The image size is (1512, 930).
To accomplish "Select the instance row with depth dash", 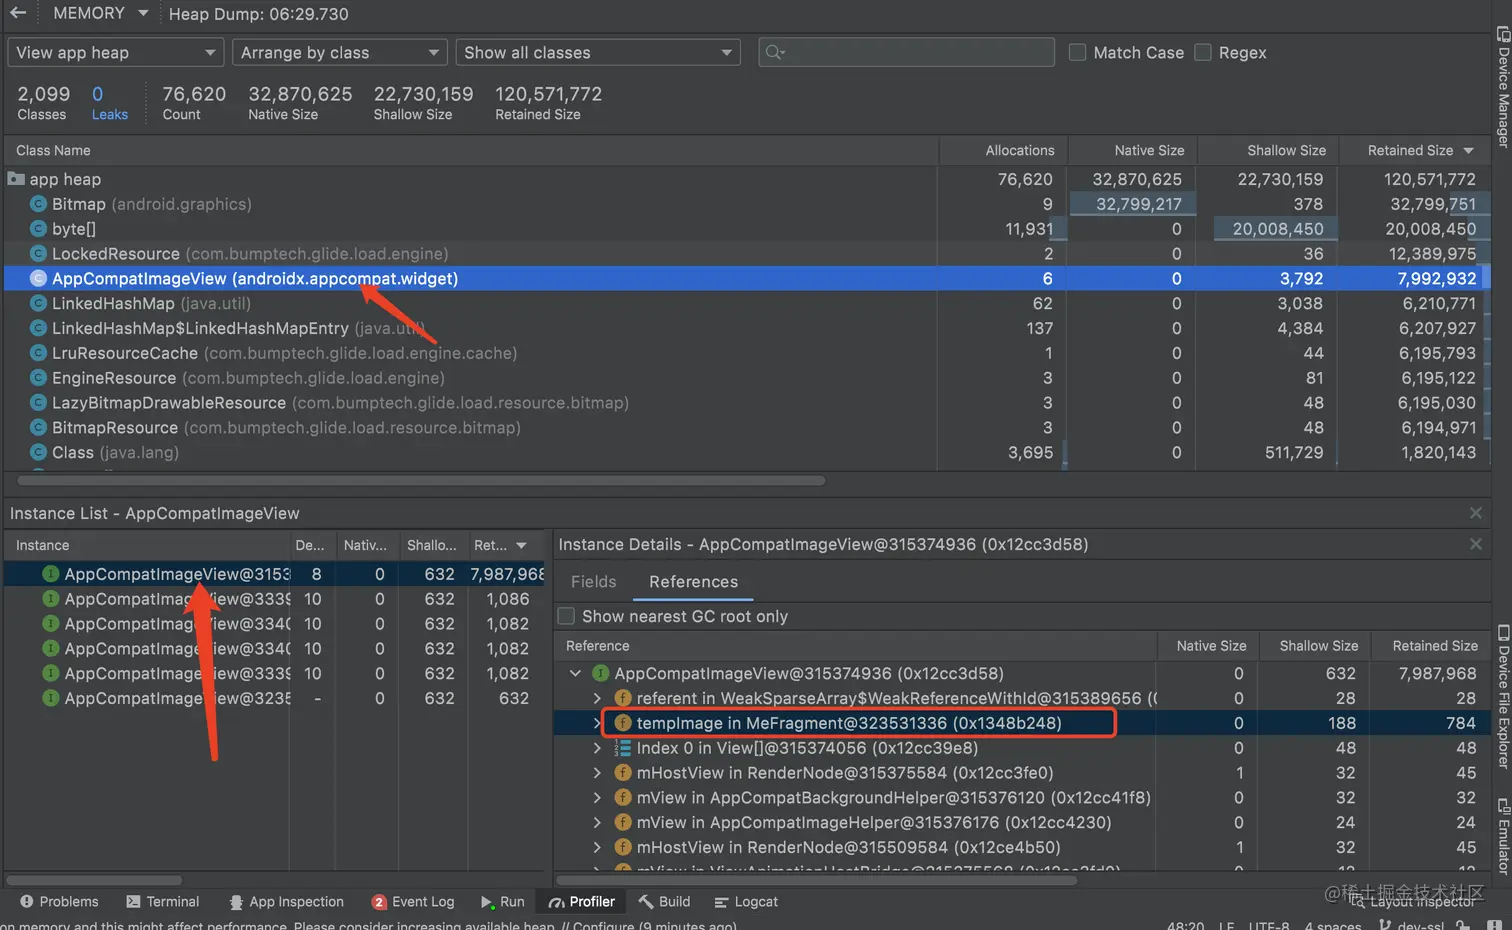I will (x=274, y=698).
